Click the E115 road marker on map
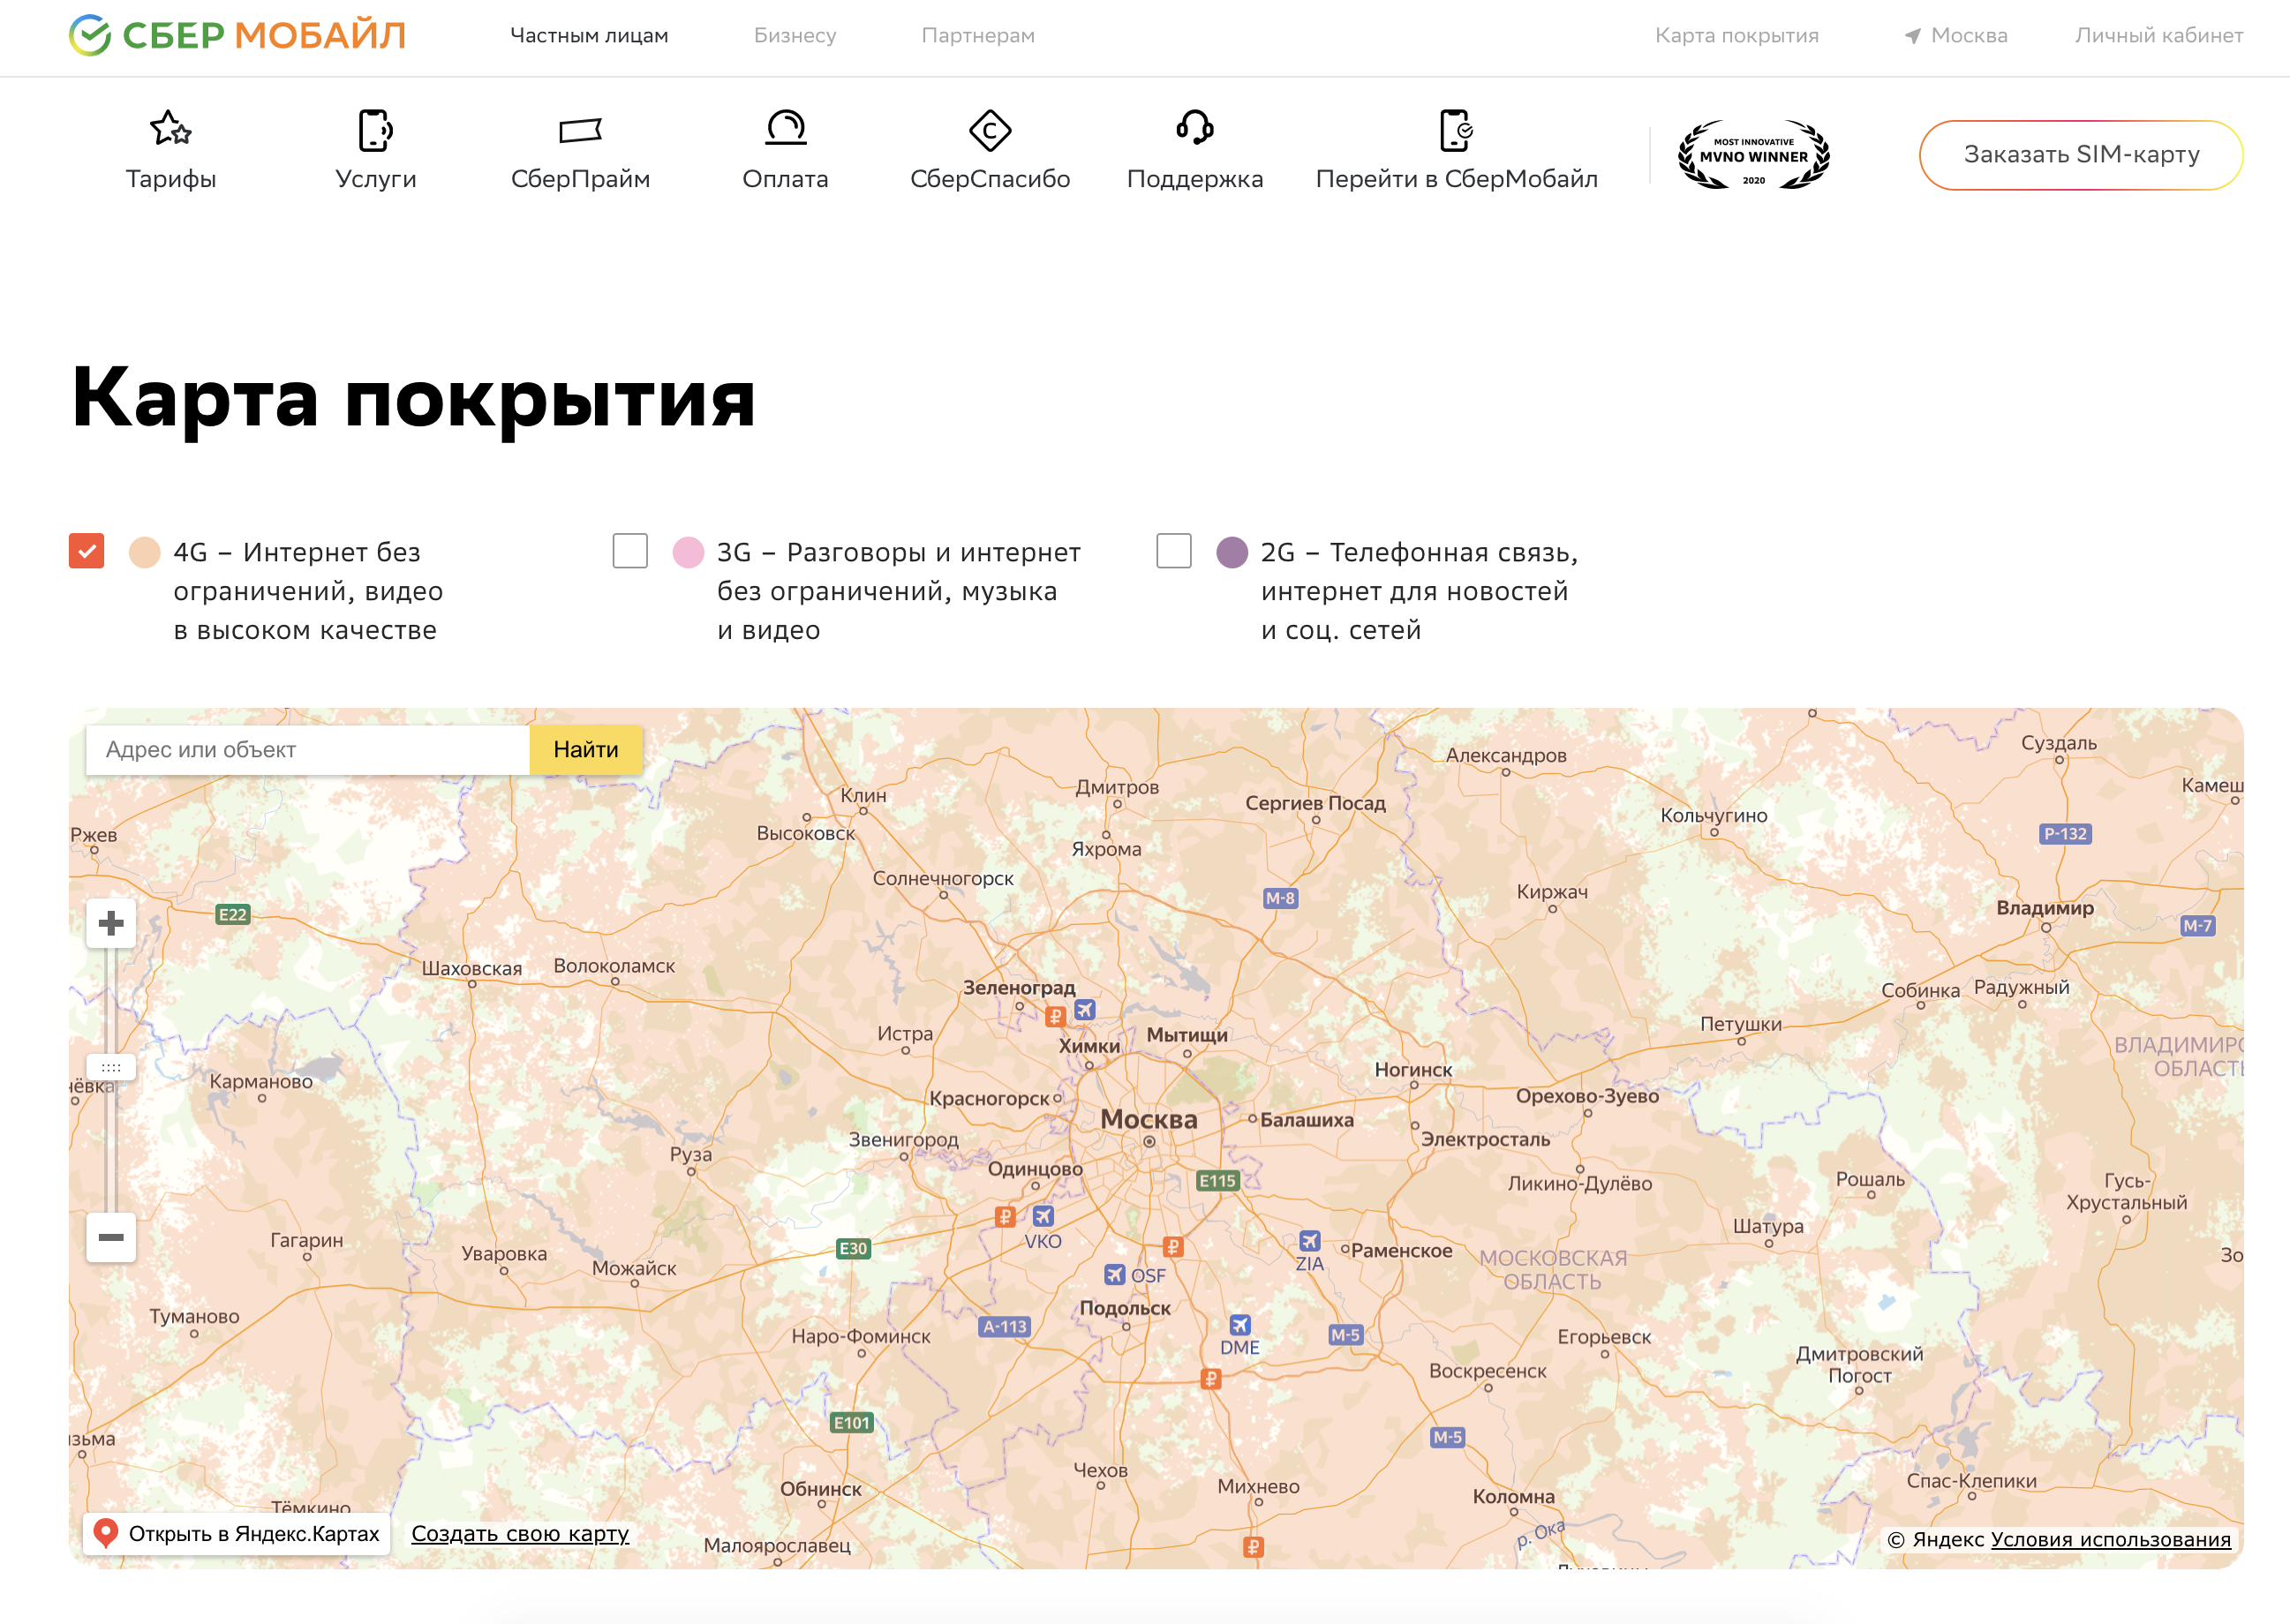This screenshot has height=1624, width=2290. tap(1217, 1181)
